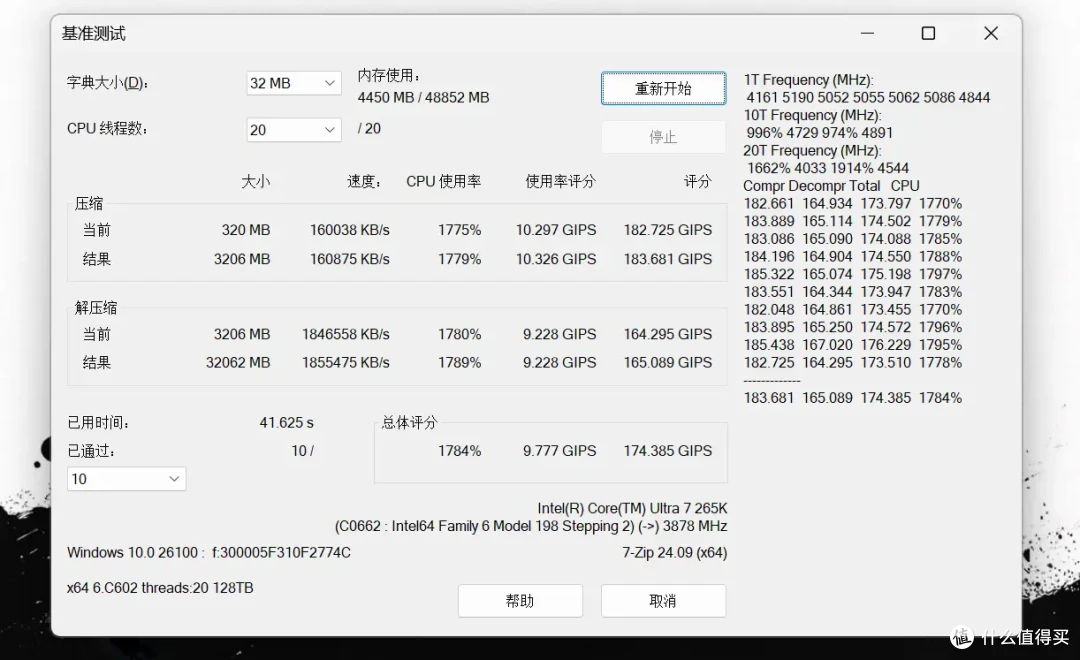Click the 速度 column header

tap(364, 181)
